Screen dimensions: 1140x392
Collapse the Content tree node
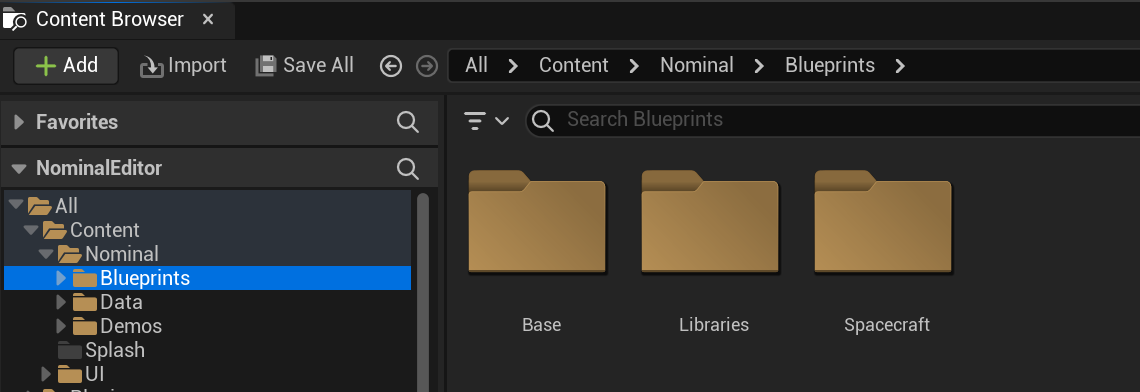(x=31, y=230)
